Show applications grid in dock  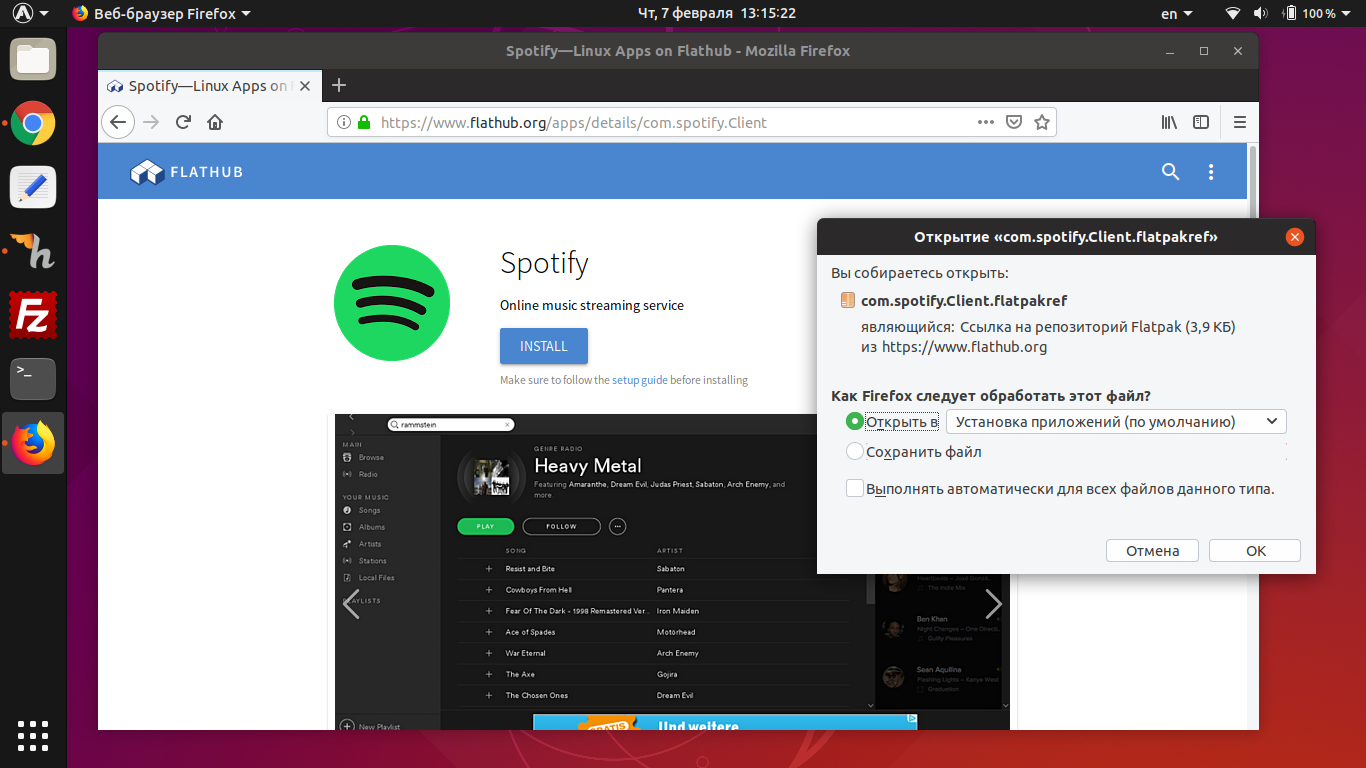[x=33, y=735]
